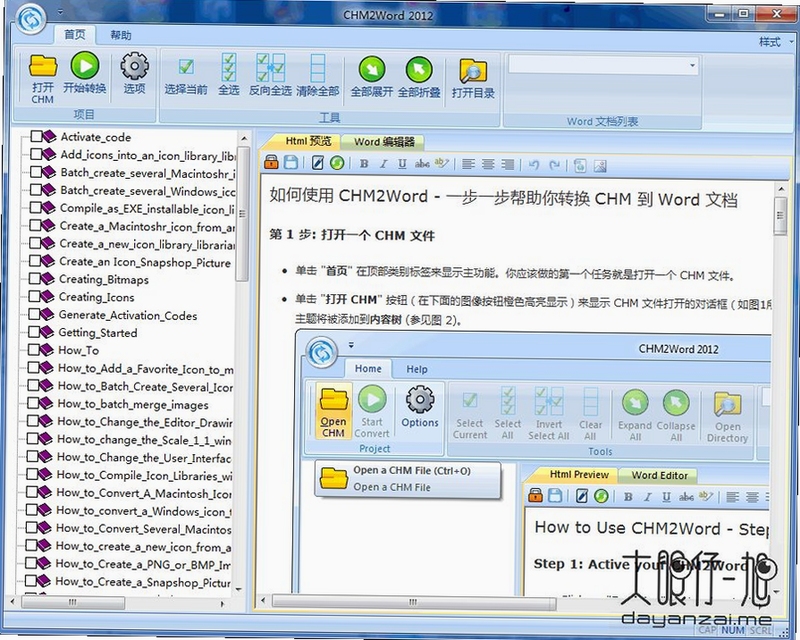Align text right in the editor toolbar
This screenshot has height=640, width=800.
point(508,164)
